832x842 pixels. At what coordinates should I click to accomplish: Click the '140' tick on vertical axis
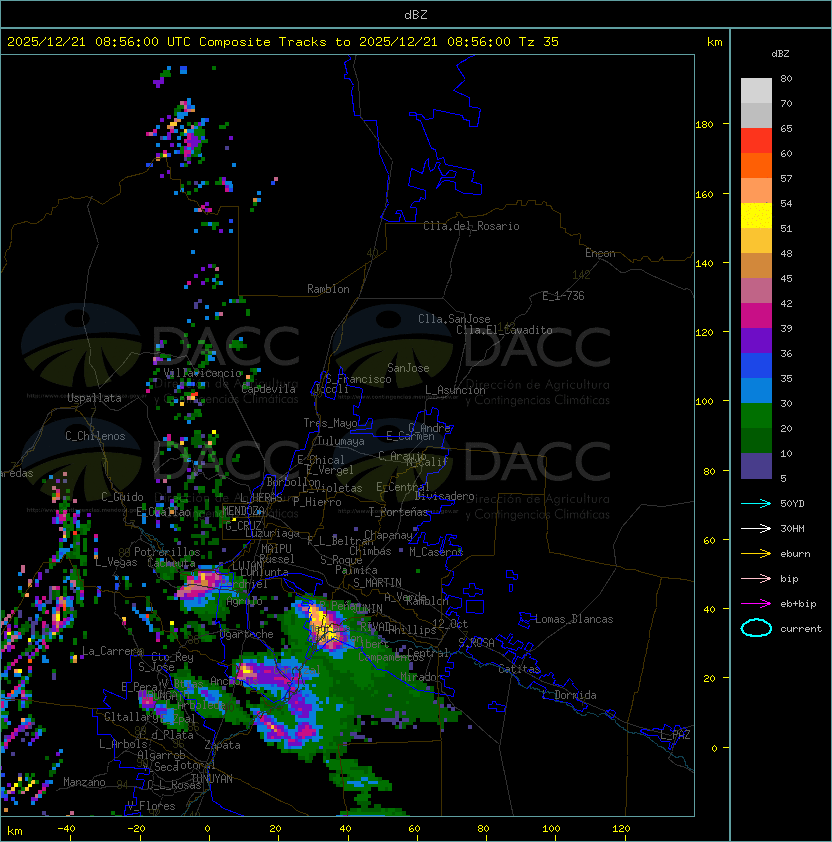click(x=704, y=263)
